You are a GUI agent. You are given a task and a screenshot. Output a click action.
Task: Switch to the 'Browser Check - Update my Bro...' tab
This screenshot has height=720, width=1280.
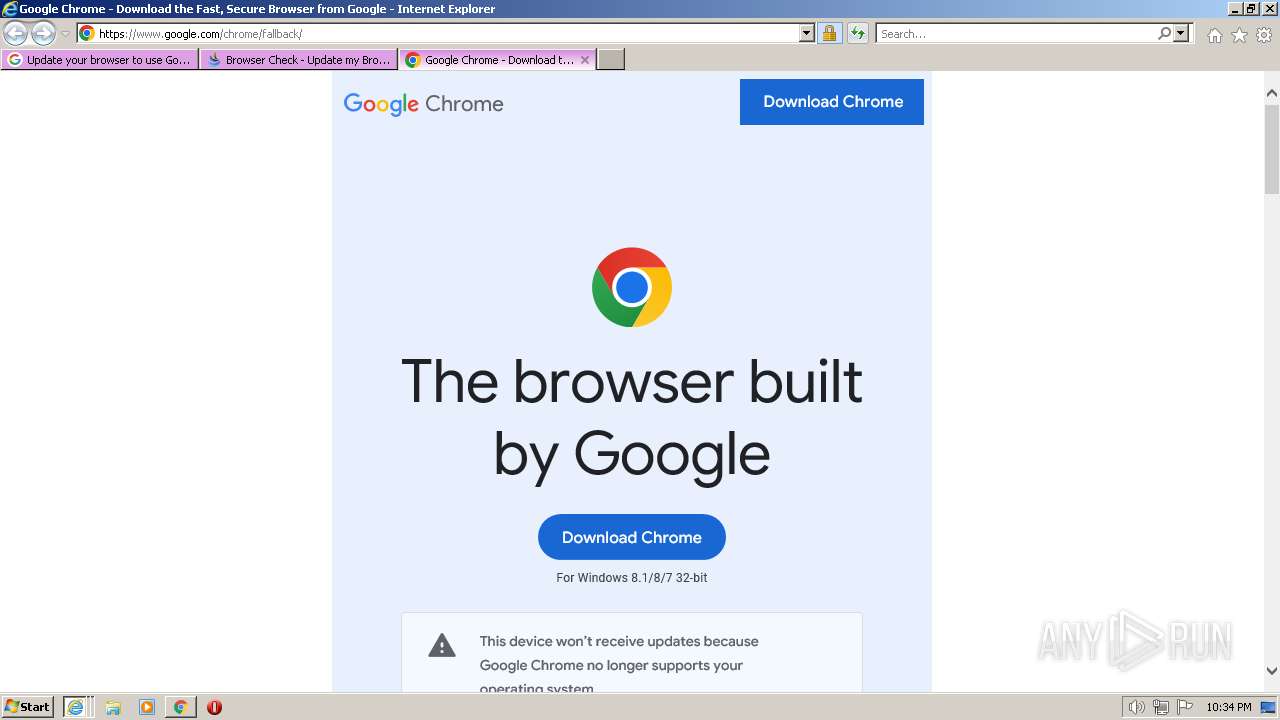(x=299, y=60)
